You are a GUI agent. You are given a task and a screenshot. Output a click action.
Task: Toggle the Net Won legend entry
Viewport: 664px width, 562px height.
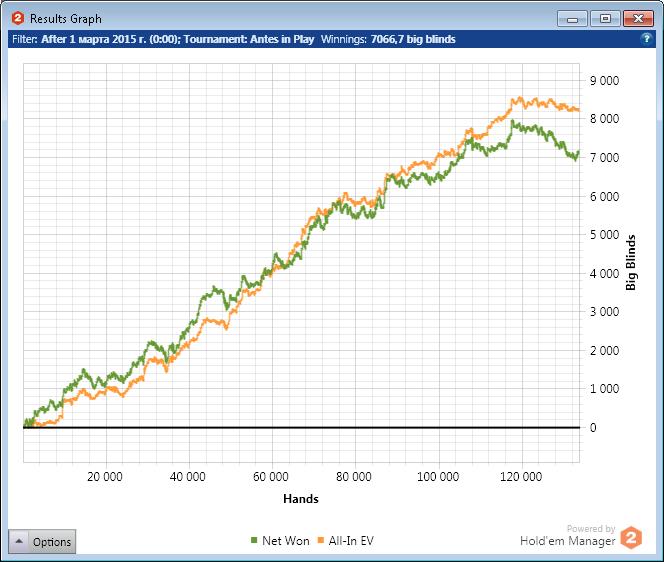click(x=280, y=540)
